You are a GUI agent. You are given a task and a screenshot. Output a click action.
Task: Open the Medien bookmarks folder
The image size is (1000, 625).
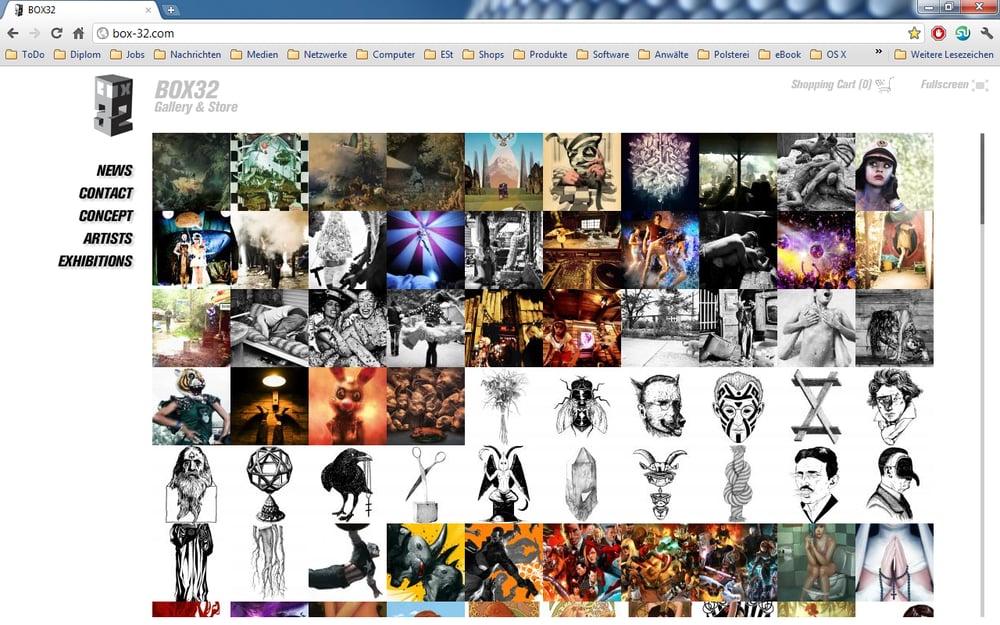click(254, 55)
